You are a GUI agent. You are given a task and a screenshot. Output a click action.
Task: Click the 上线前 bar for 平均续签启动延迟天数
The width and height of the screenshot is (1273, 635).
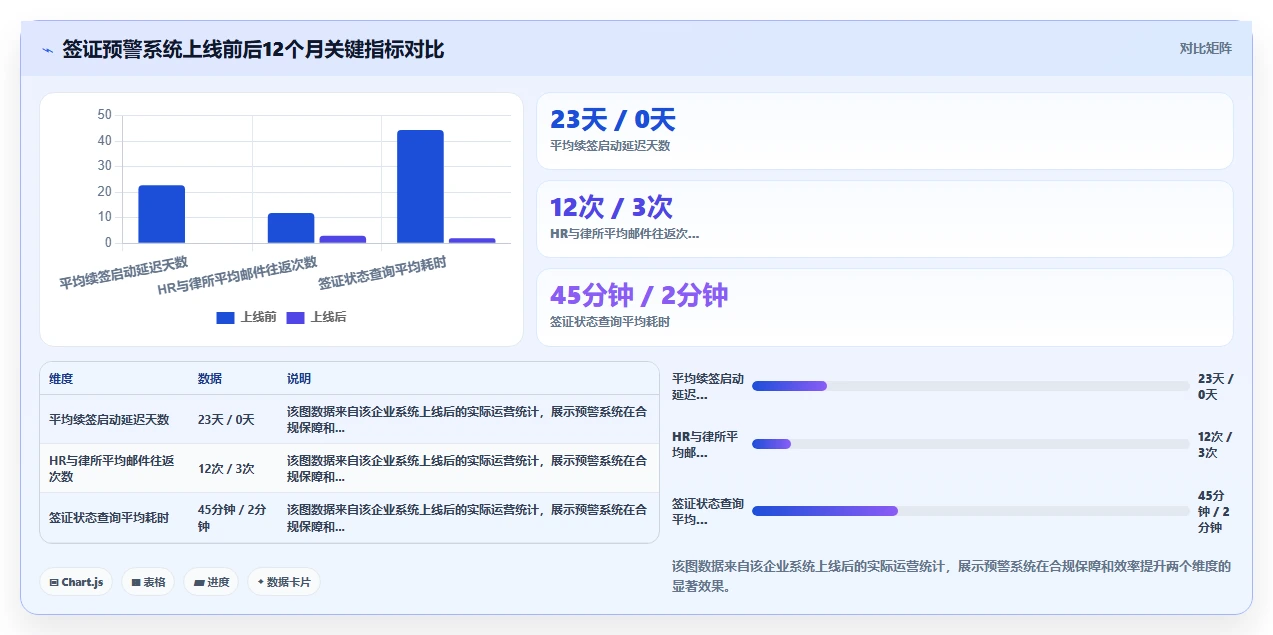[162, 214]
